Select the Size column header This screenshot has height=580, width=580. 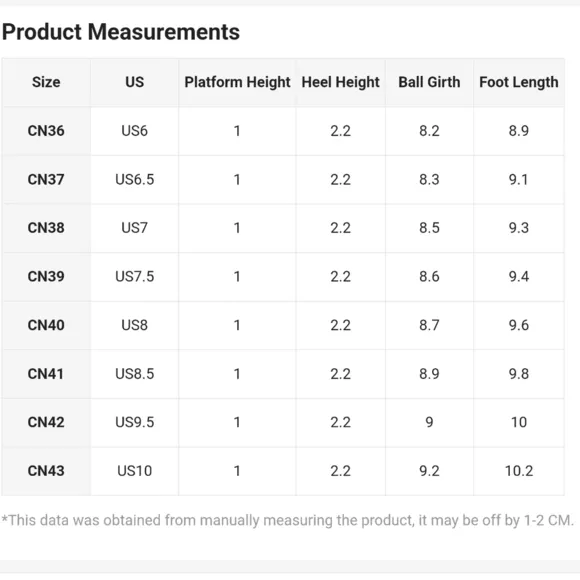click(x=46, y=82)
